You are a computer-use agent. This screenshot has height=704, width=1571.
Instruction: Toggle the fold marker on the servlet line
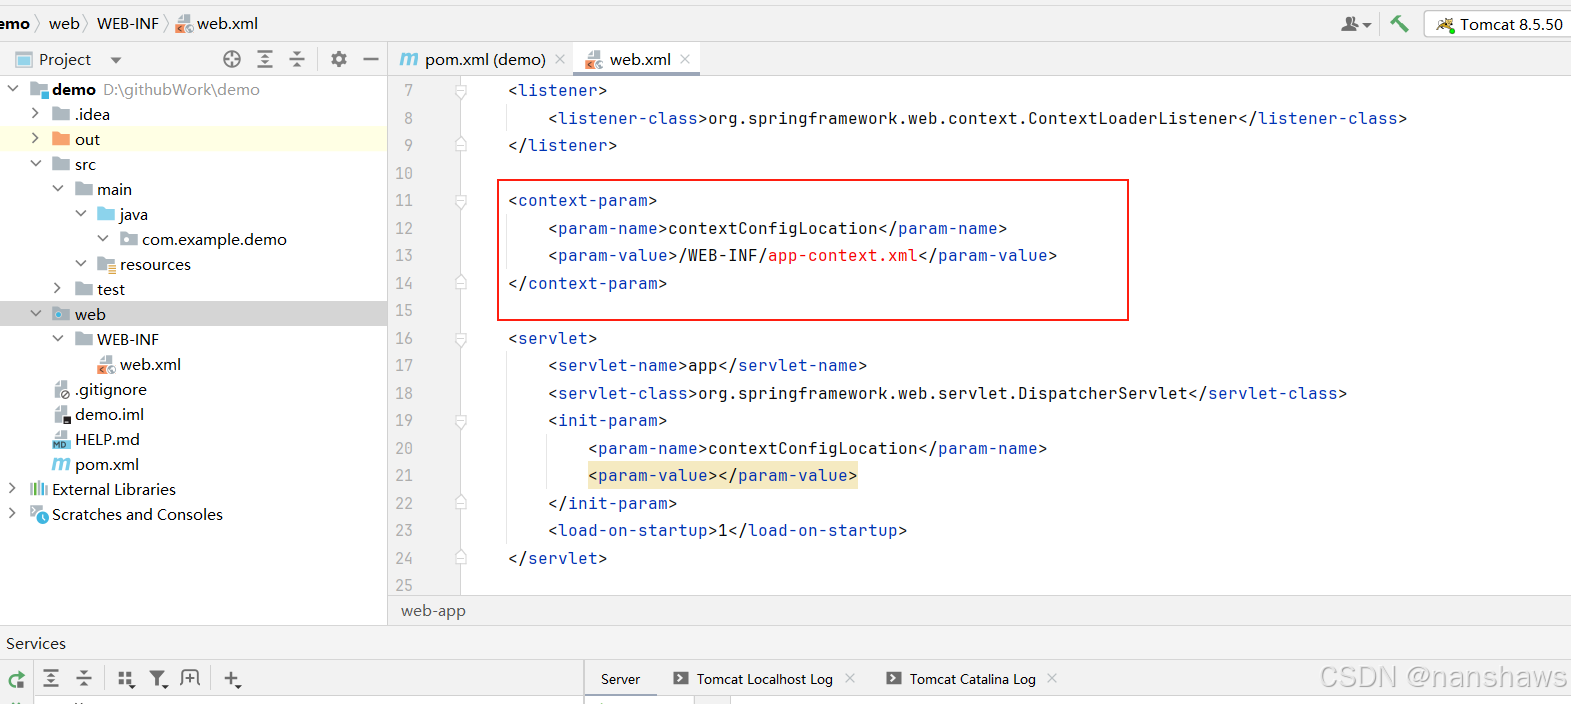[x=461, y=339]
